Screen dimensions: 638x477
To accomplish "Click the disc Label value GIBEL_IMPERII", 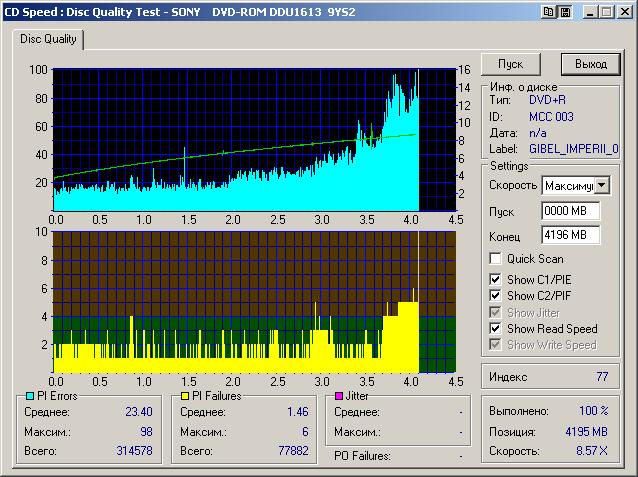I will (573, 149).
